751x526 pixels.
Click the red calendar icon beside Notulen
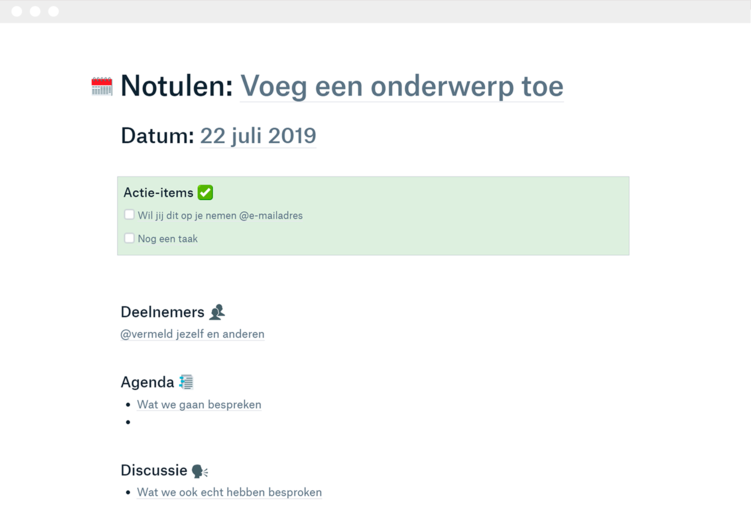102,87
